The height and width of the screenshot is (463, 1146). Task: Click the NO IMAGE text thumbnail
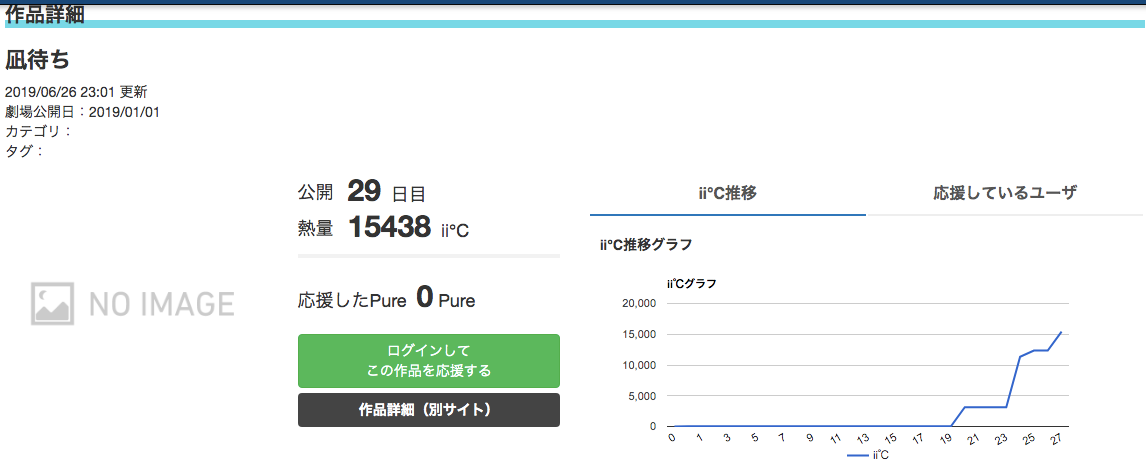point(162,304)
